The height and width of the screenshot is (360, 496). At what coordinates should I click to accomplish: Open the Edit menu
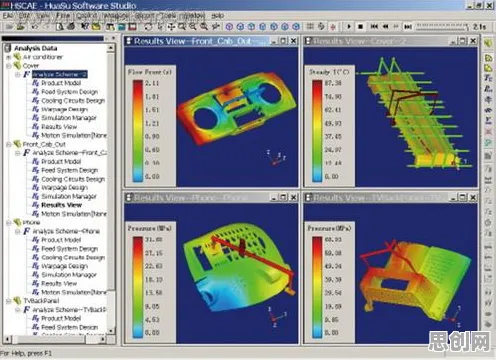click(x=25, y=16)
